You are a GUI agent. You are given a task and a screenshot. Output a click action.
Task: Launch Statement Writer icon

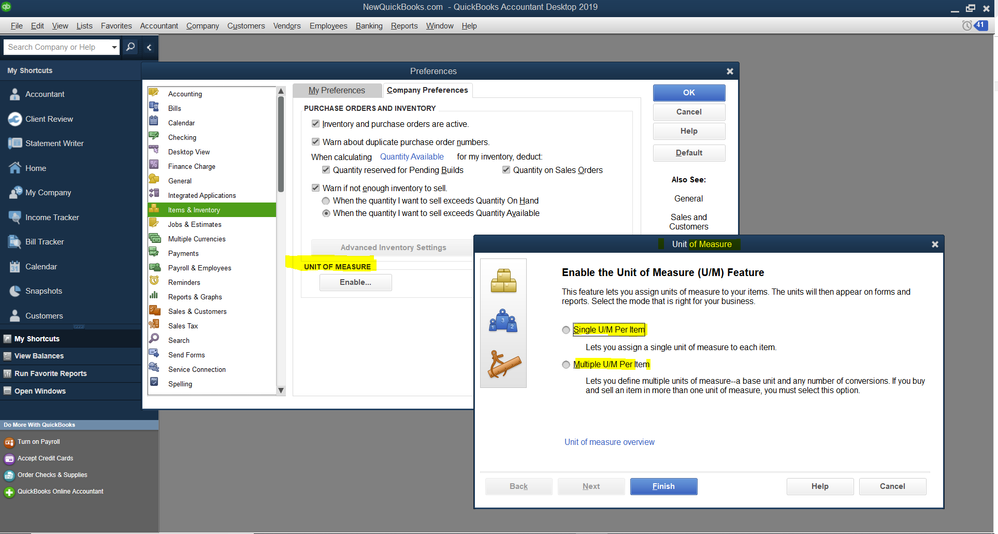tap(15, 143)
